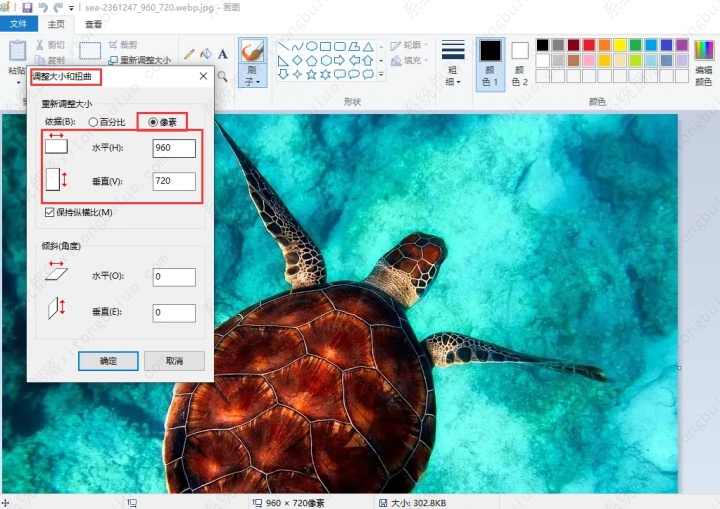Click the Save icon in title bar
Screen dimensions: 720x509
(x=27, y=7)
